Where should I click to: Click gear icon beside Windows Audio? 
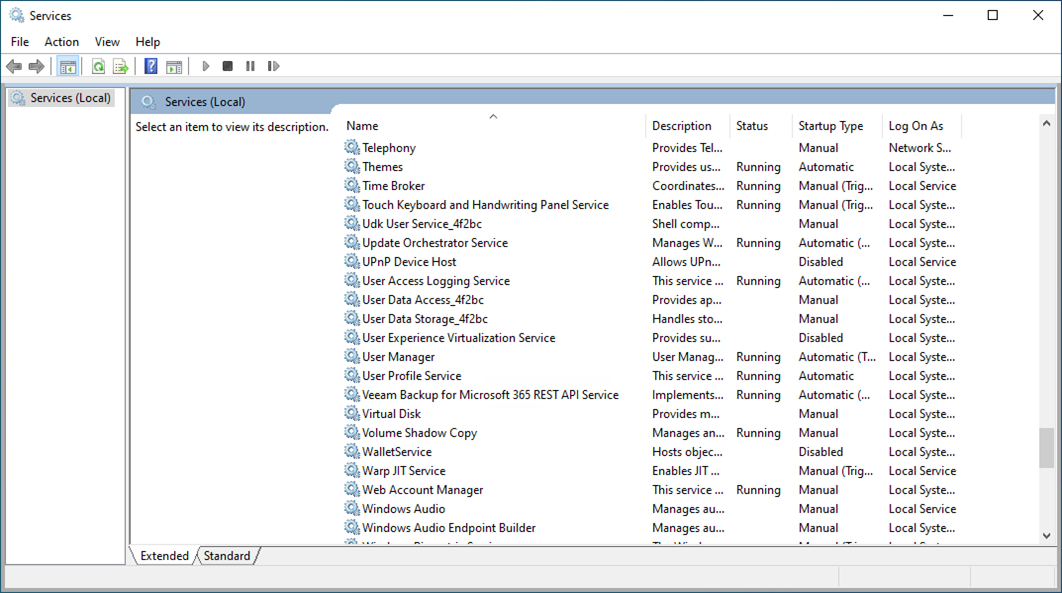click(352, 508)
